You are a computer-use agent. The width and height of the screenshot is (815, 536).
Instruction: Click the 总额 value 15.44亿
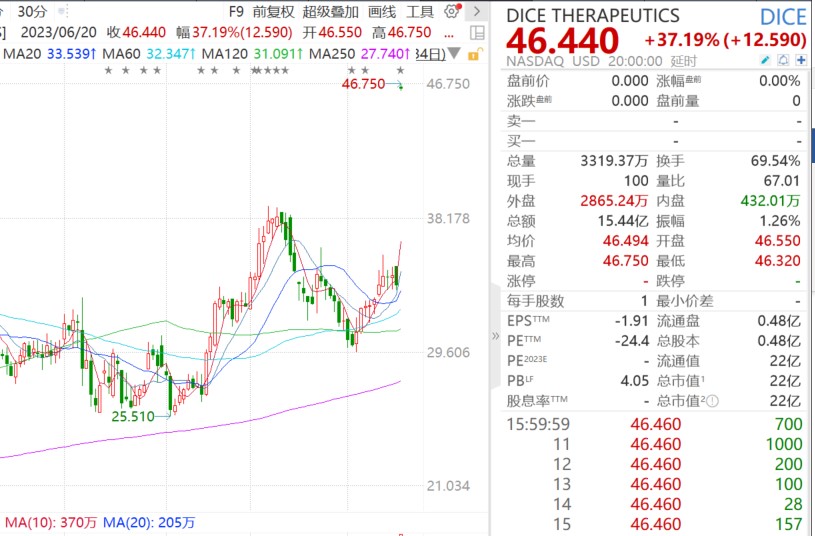click(623, 221)
